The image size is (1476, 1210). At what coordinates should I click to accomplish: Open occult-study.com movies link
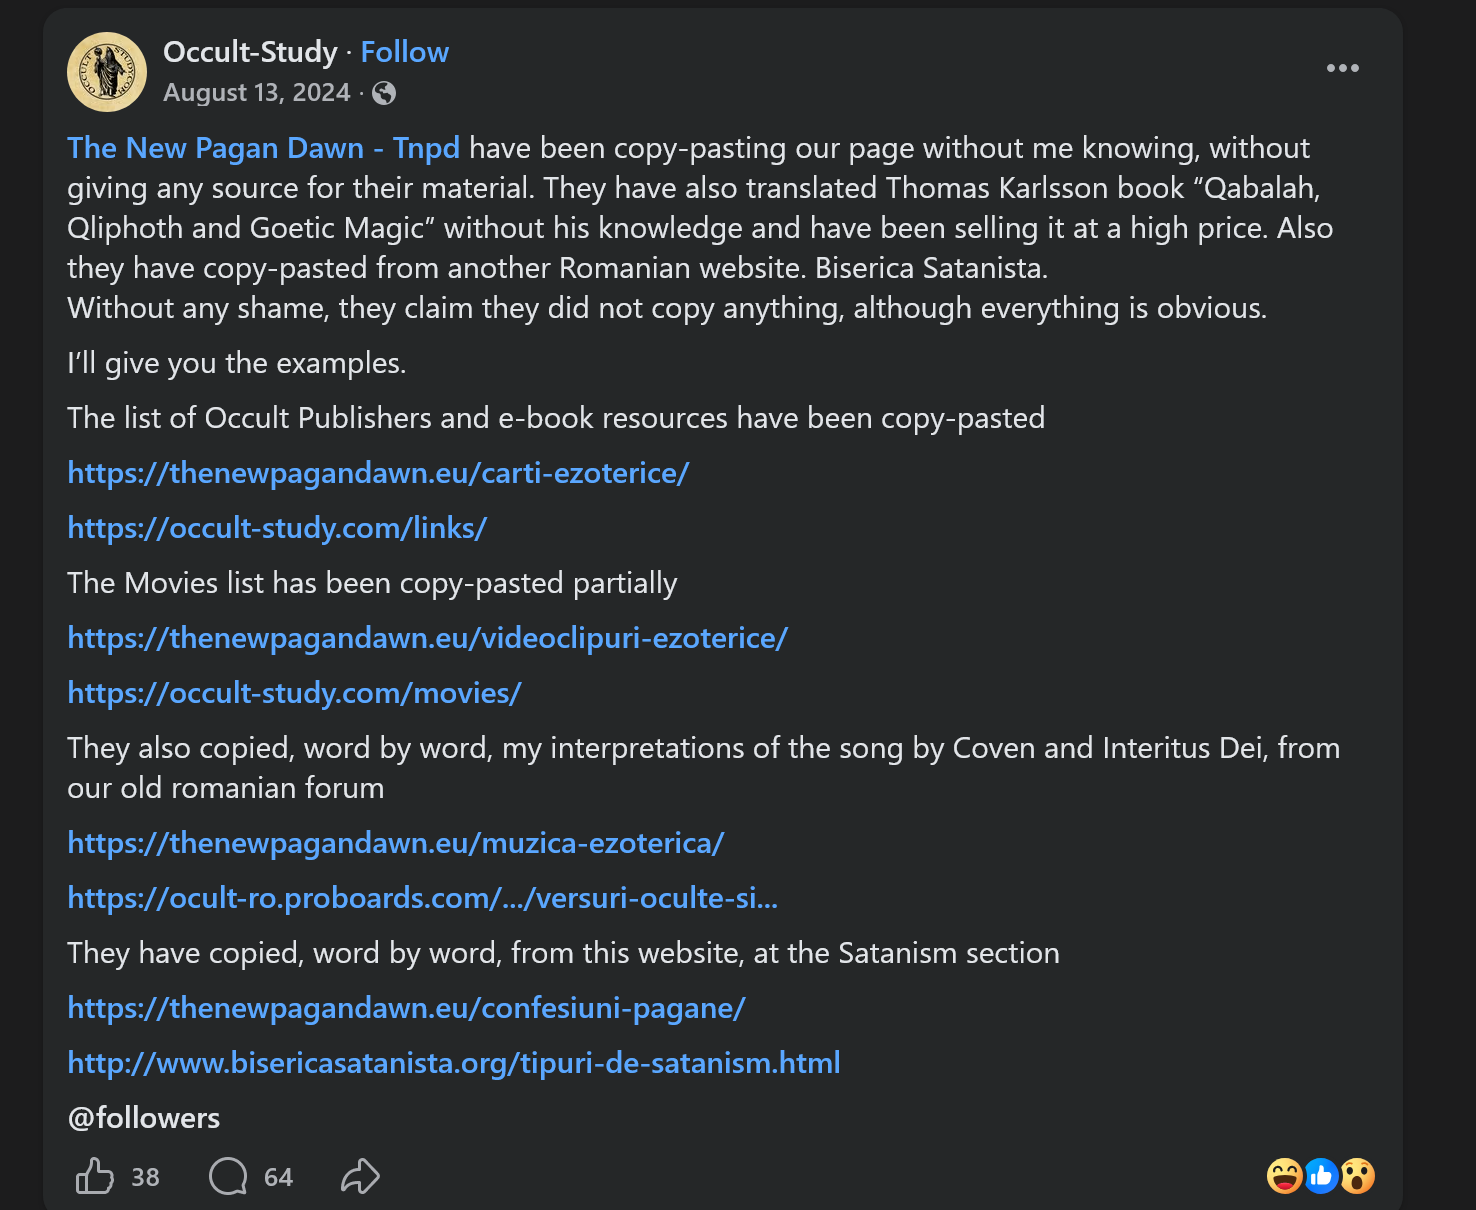(294, 693)
